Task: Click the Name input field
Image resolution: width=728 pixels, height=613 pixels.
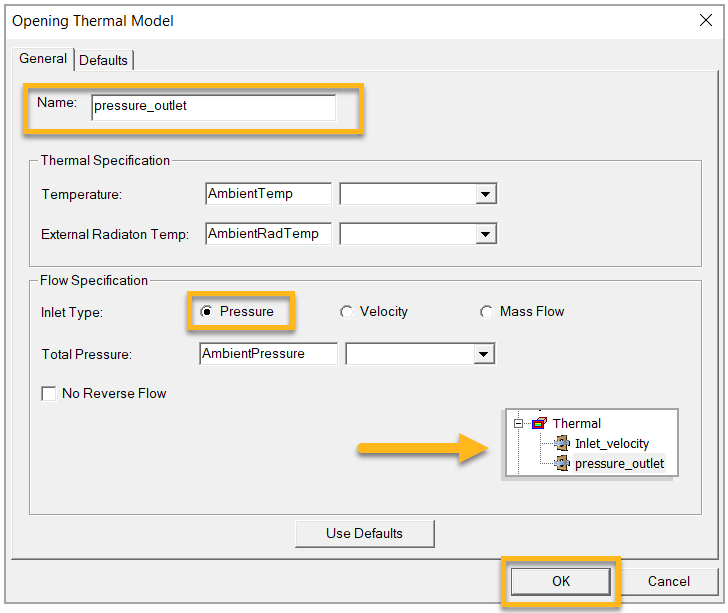Action: [x=213, y=107]
